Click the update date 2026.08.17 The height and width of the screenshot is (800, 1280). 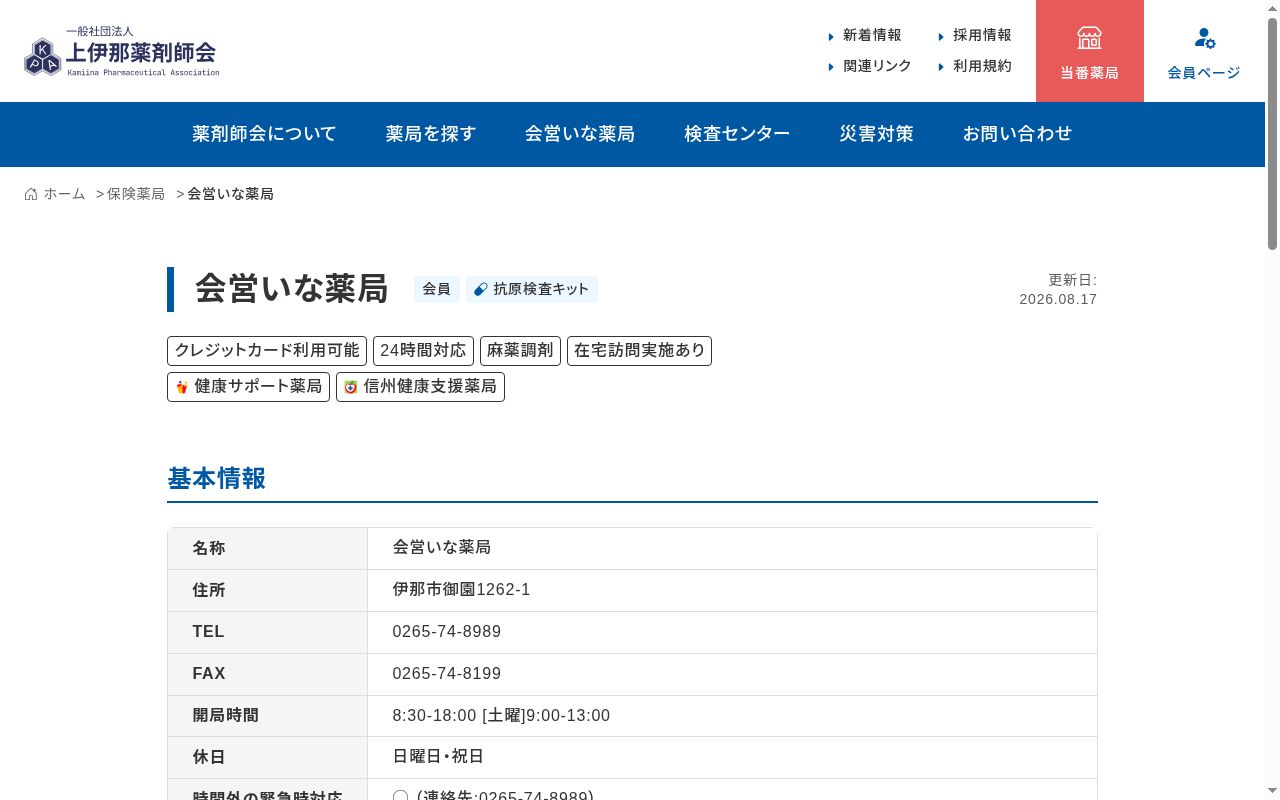coord(1058,299)
